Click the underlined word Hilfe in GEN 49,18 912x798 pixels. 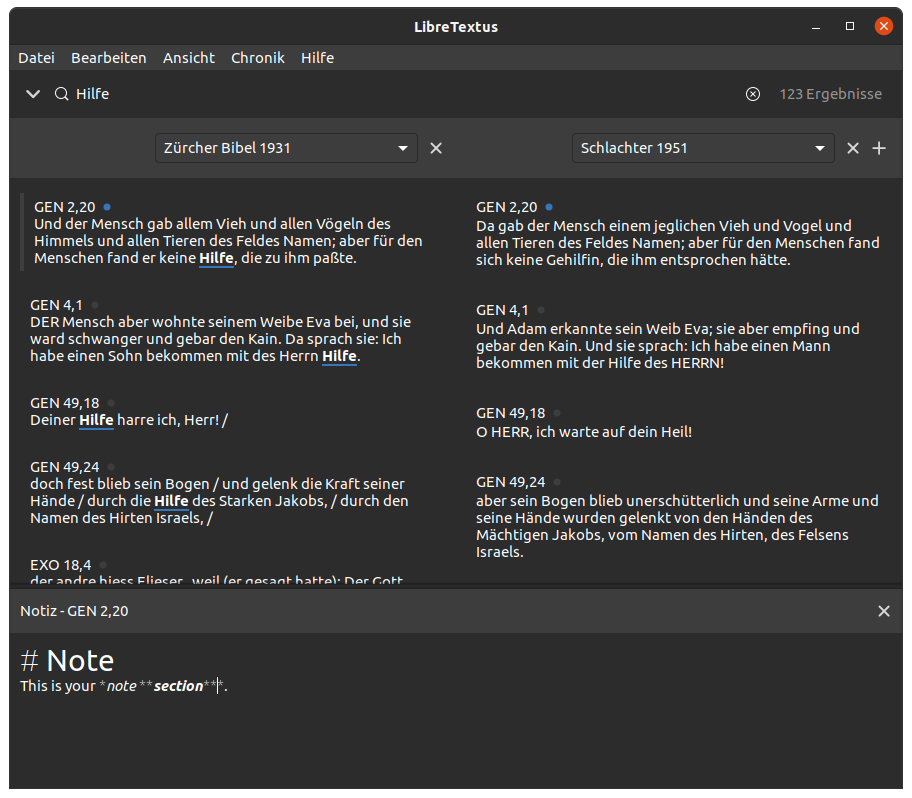coord(96,419)
